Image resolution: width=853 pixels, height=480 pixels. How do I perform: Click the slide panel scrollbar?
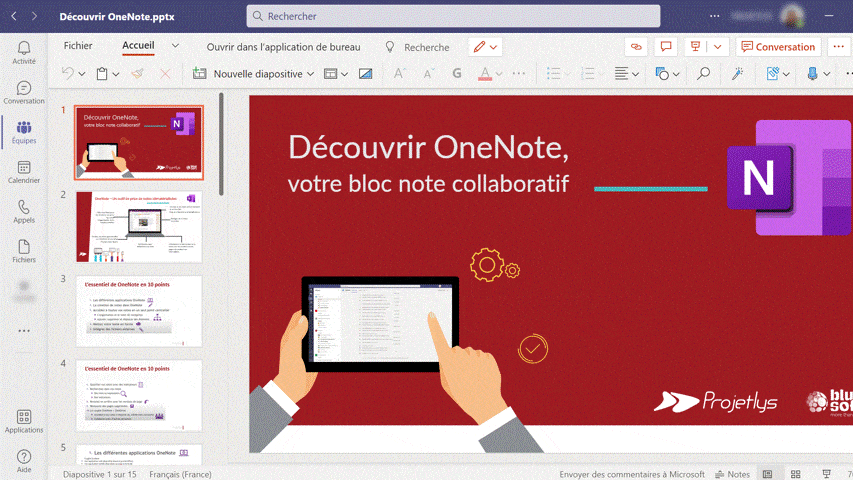click(x=221, y=144)
